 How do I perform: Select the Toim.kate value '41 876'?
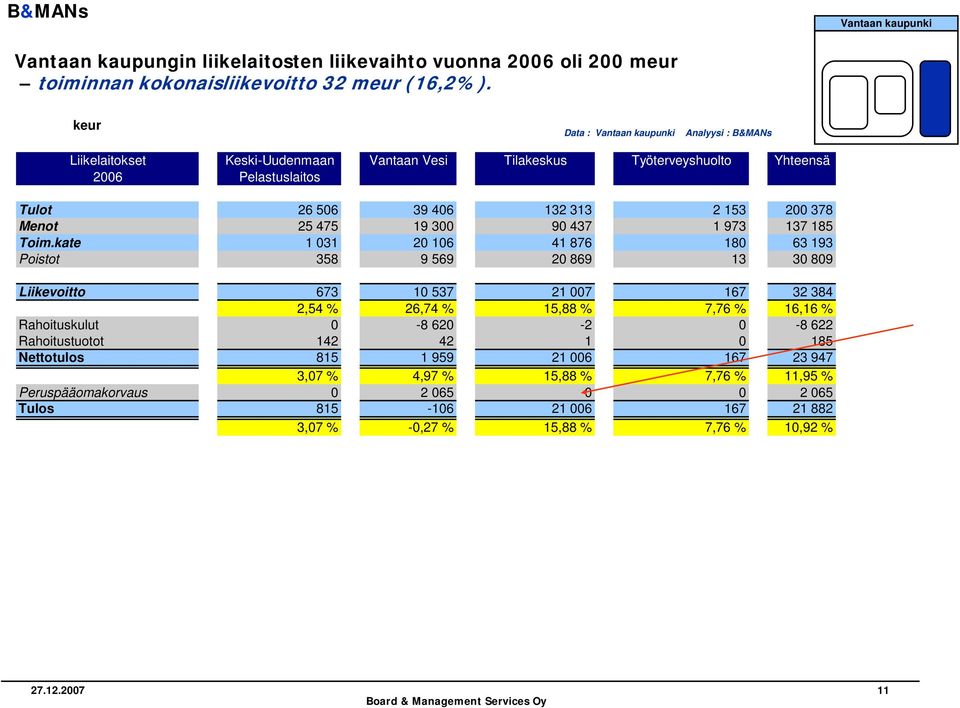coord(572,243)
